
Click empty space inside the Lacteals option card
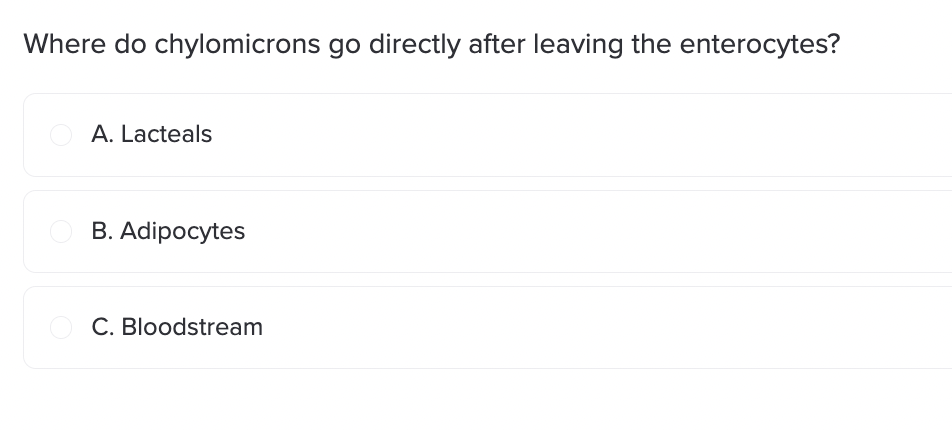pyautogui.click(x=577, y=135)
